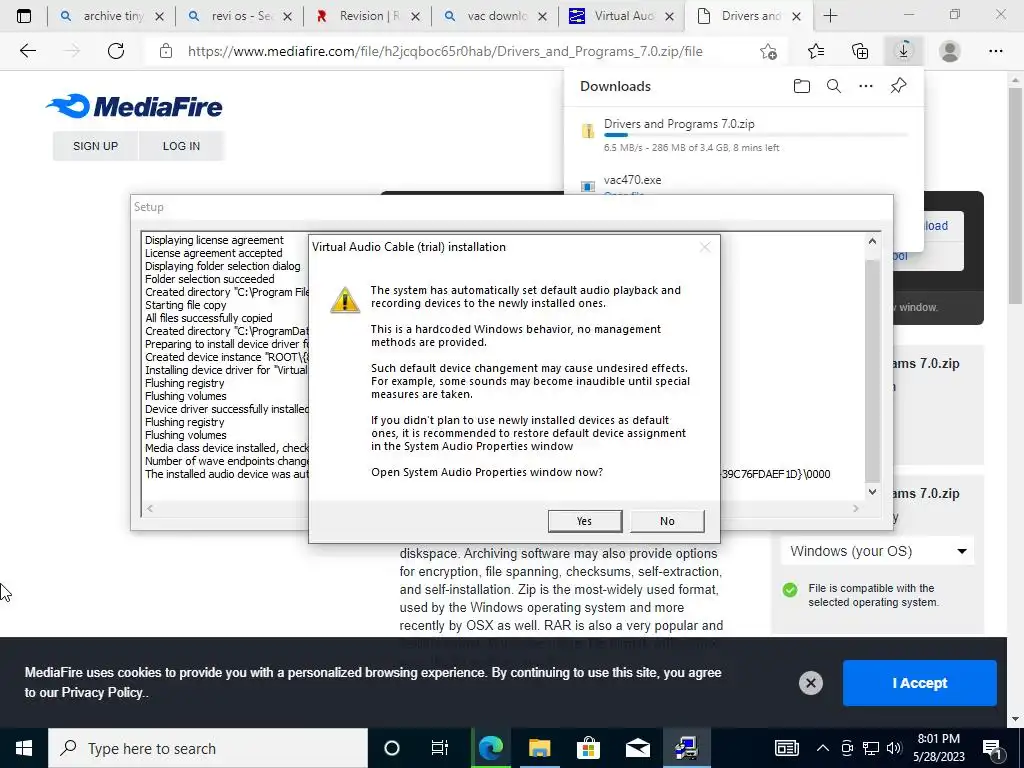Open File Explorer from the taskbar
1024x768 pixels.
539,748
